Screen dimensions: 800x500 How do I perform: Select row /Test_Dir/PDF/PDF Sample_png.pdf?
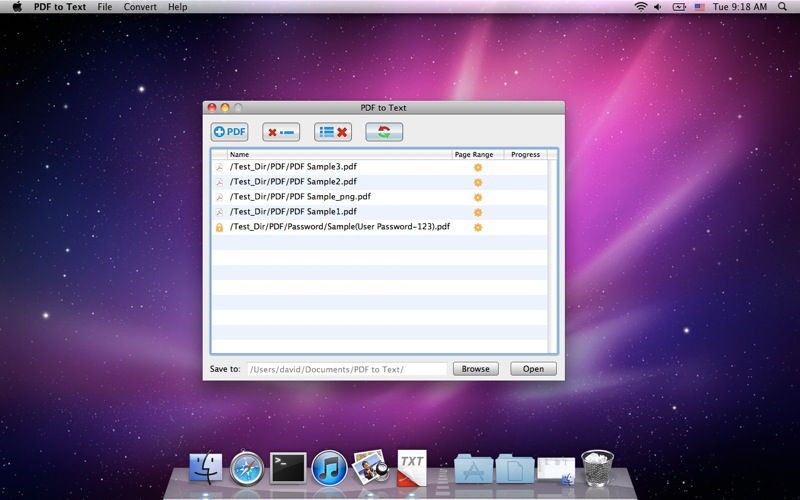380,197
